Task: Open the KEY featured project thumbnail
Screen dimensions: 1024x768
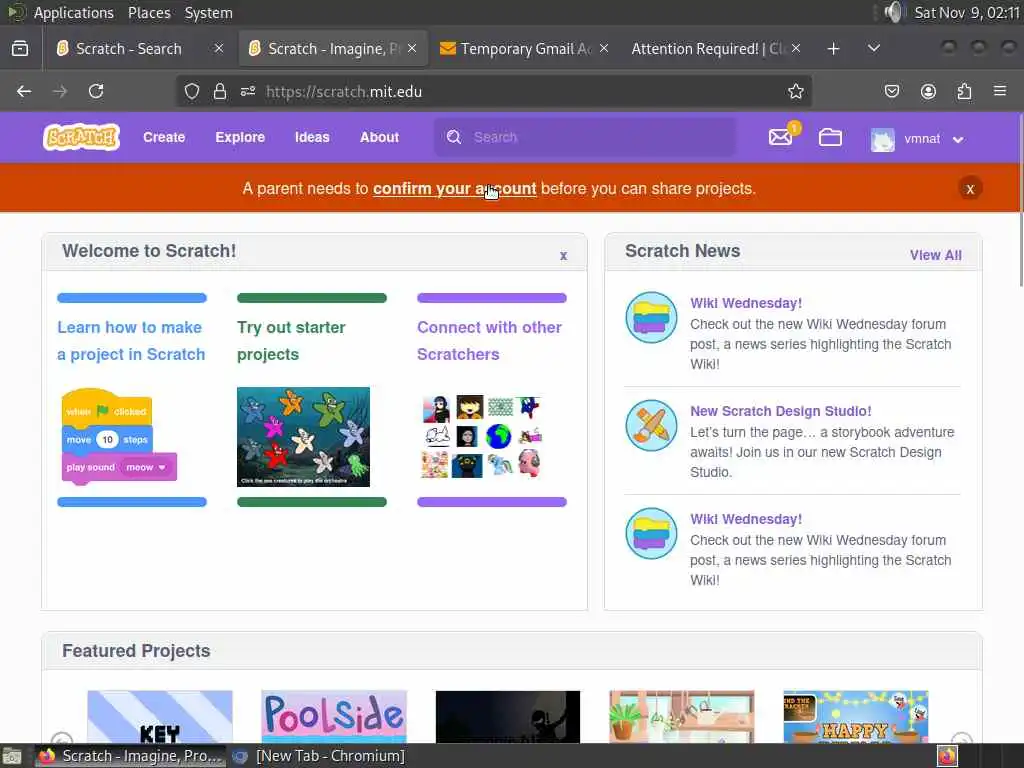Action: (x=160, y=716)
